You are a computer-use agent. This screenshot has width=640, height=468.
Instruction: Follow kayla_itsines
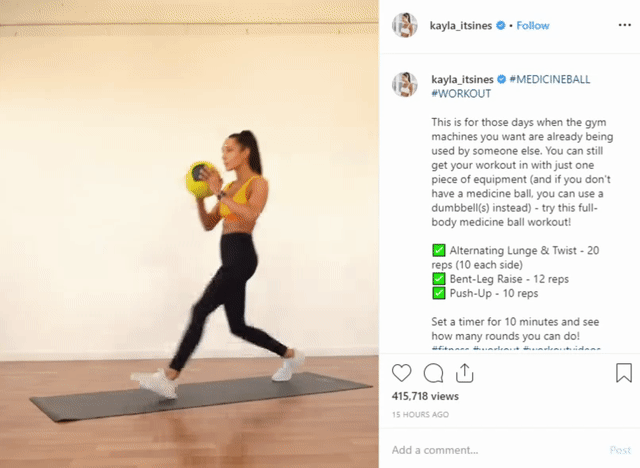click(533, 25)
